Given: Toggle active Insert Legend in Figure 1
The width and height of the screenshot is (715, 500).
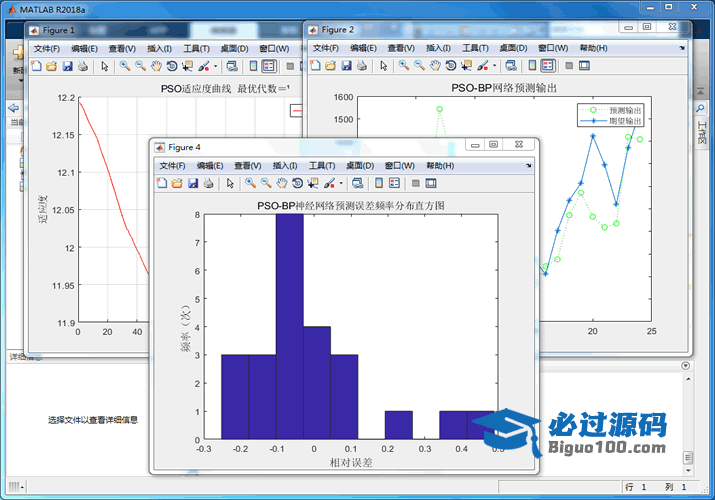Looking at the screenshot, I should pos(269,67).
